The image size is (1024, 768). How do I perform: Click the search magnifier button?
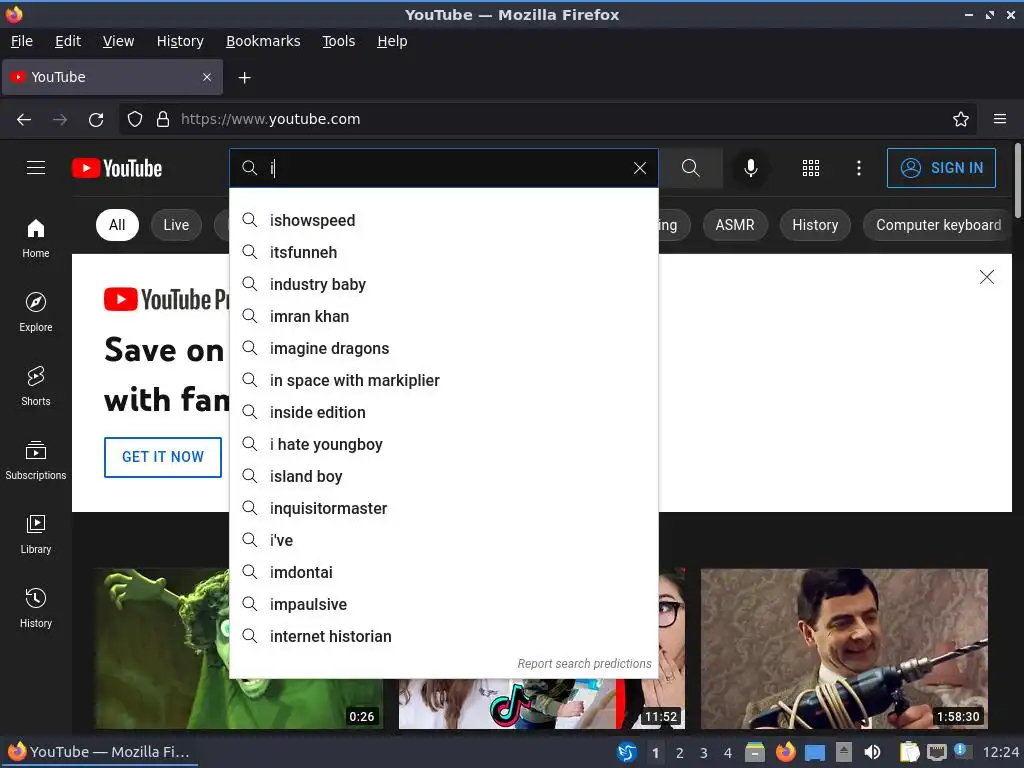click(691, 168)
